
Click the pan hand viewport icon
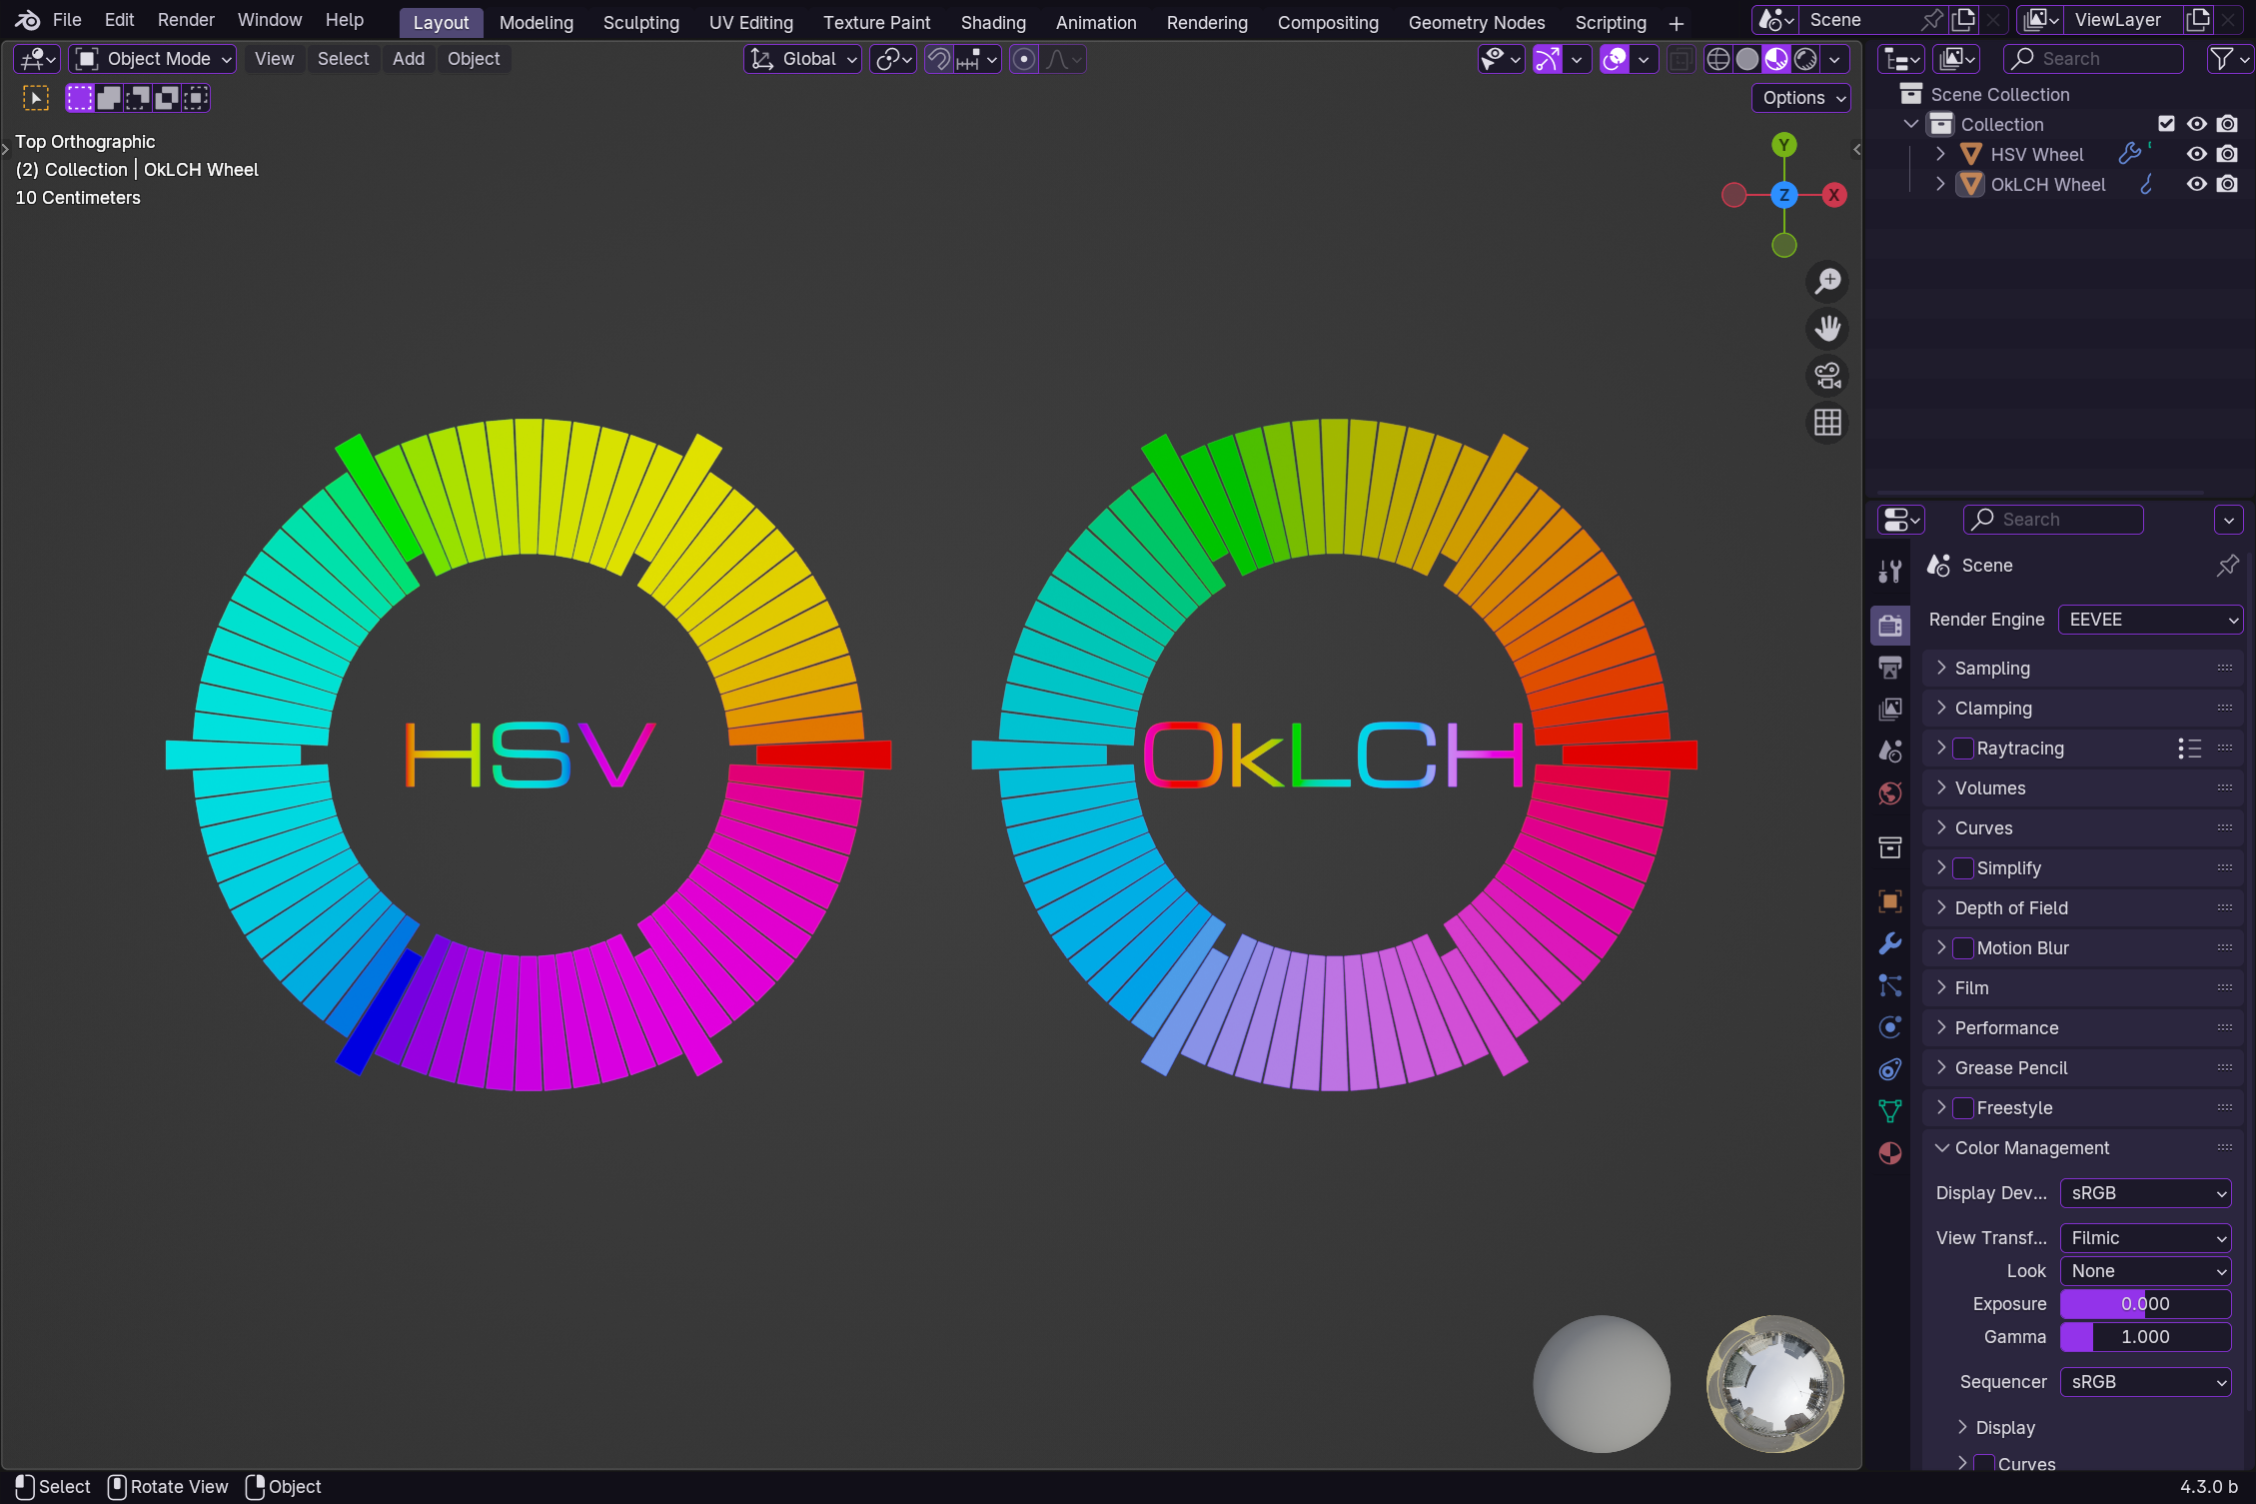tap(1827, 329)
